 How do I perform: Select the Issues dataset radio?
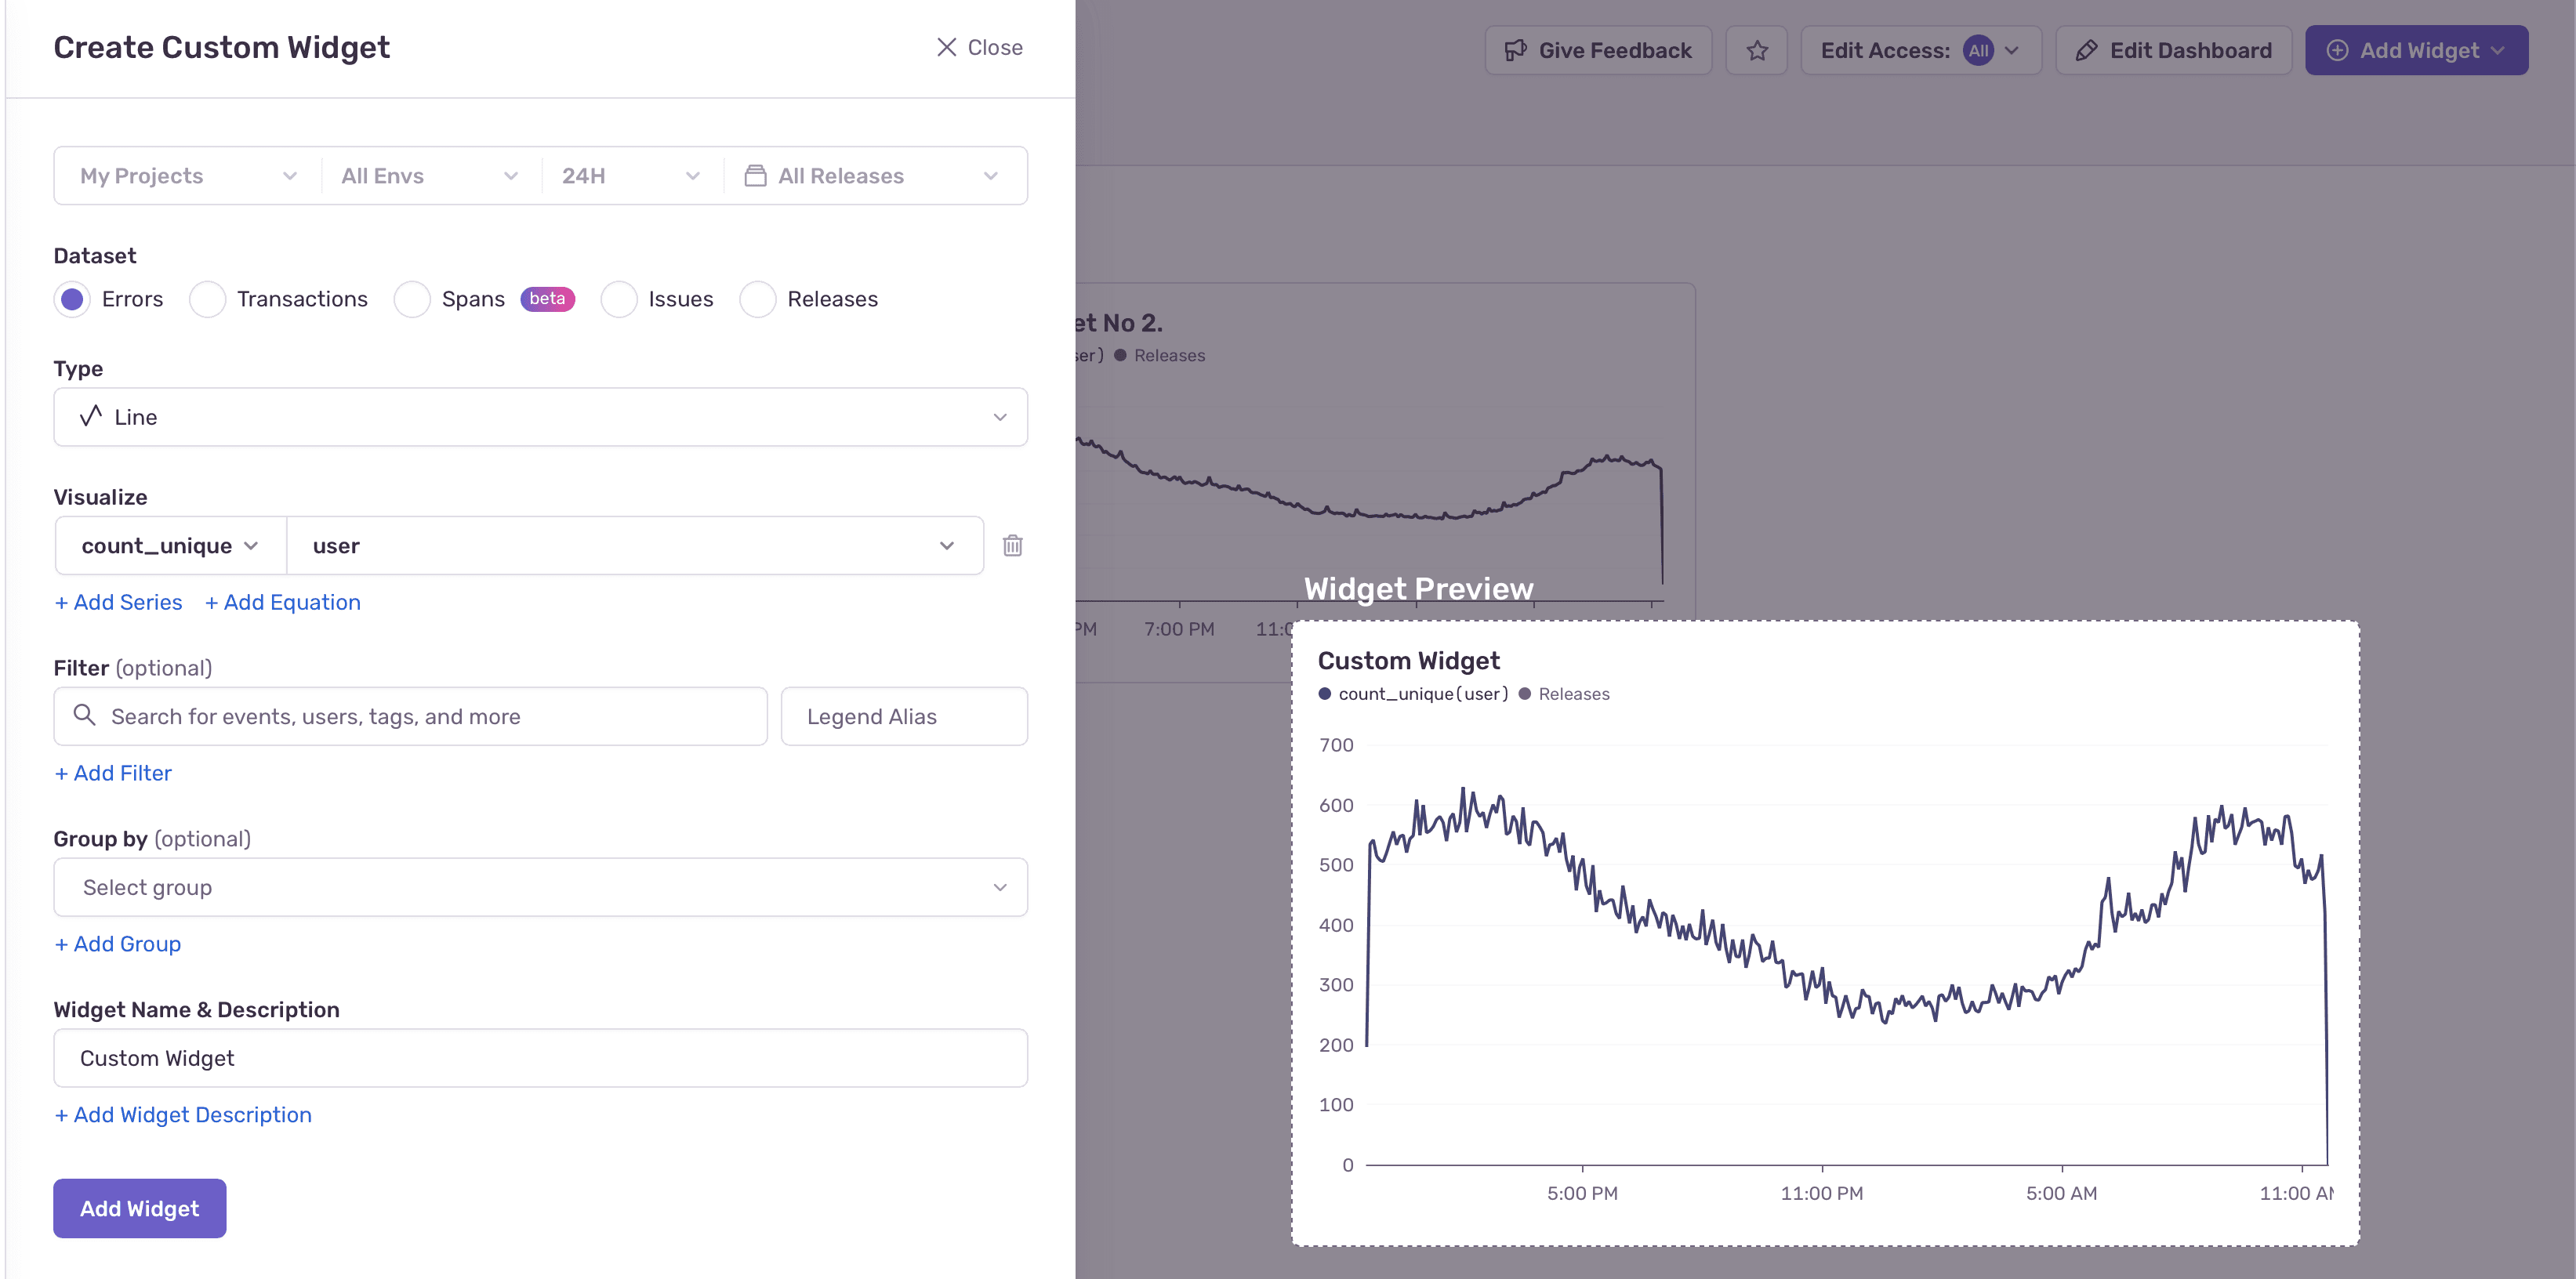pos(619,299)
